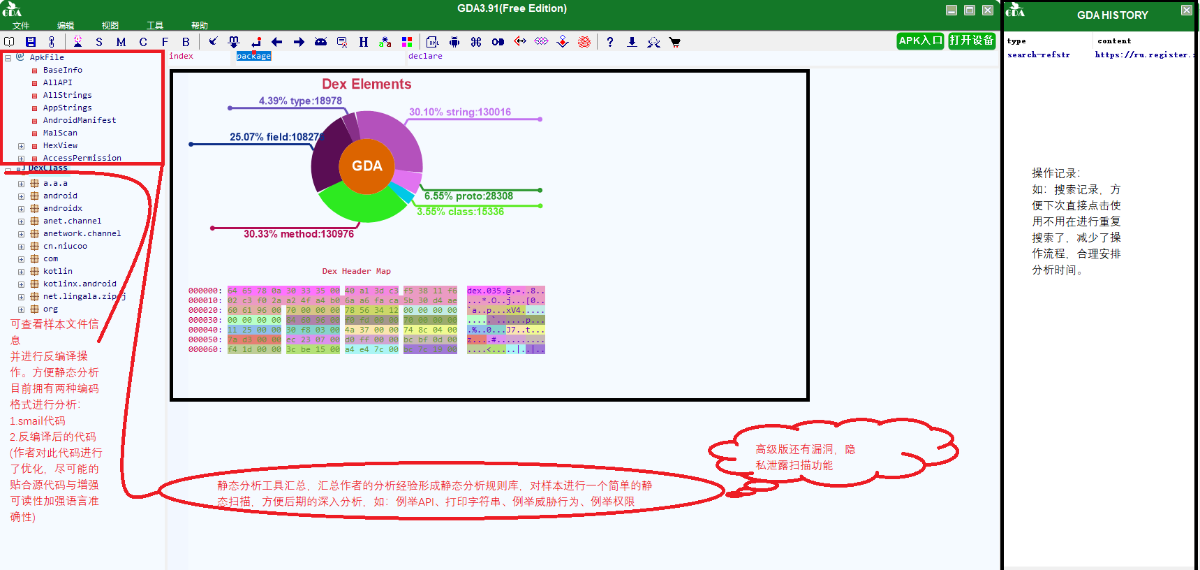
Task: Open the 视图 menu
Action: click(110, 25)
